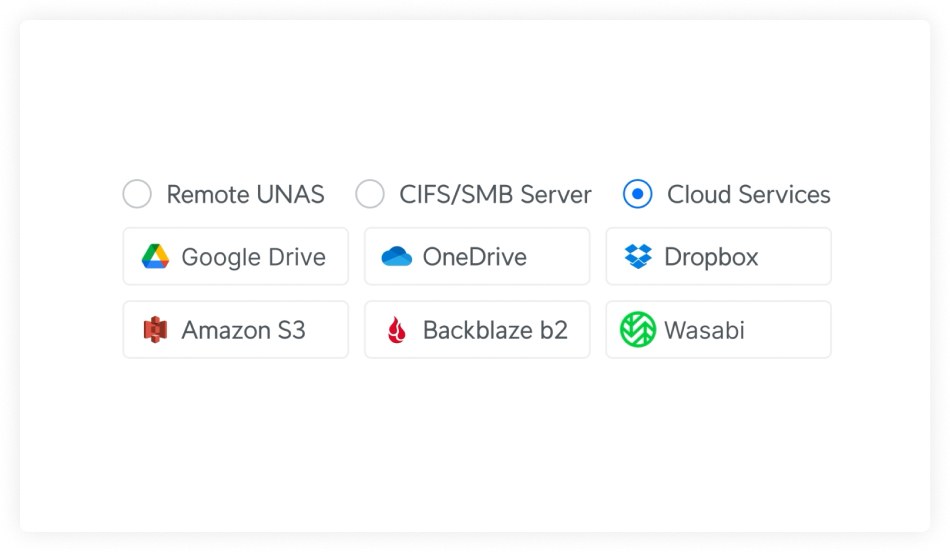
Task: Click the green Wasabi logo icon
Action: pyautogui.click(x=637, y=330)
